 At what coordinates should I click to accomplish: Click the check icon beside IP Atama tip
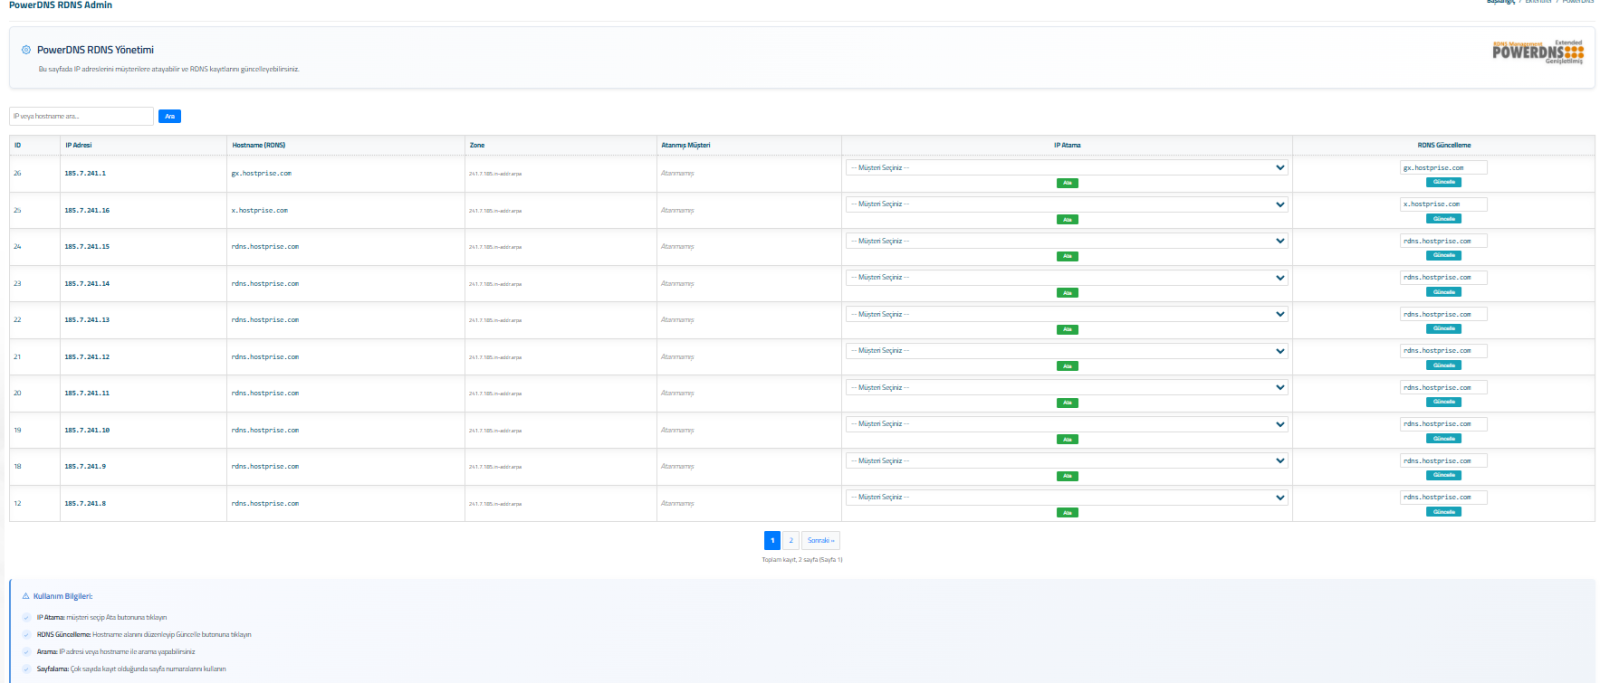point(26,618)
